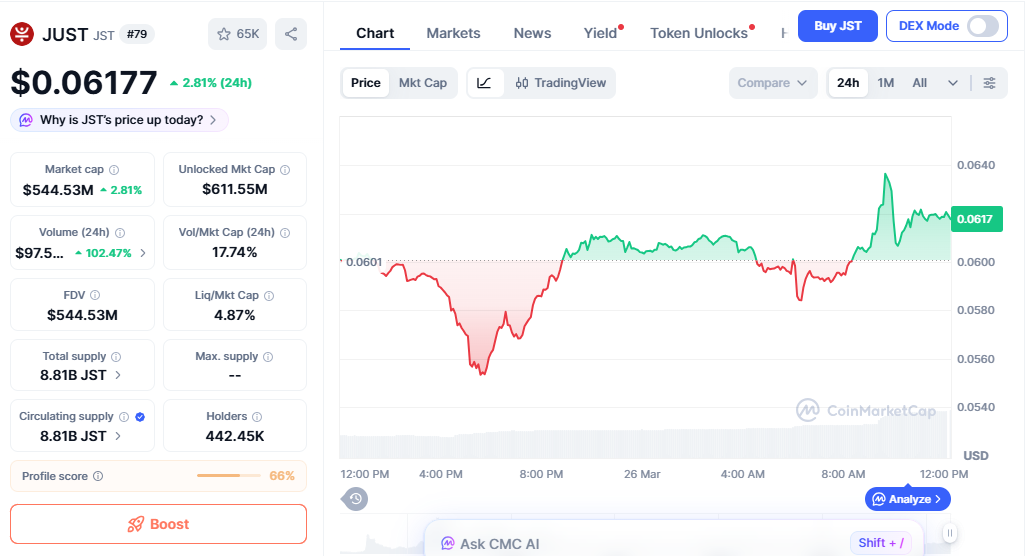
Task: Switch to line chart icon
Action: click(485, 83)
